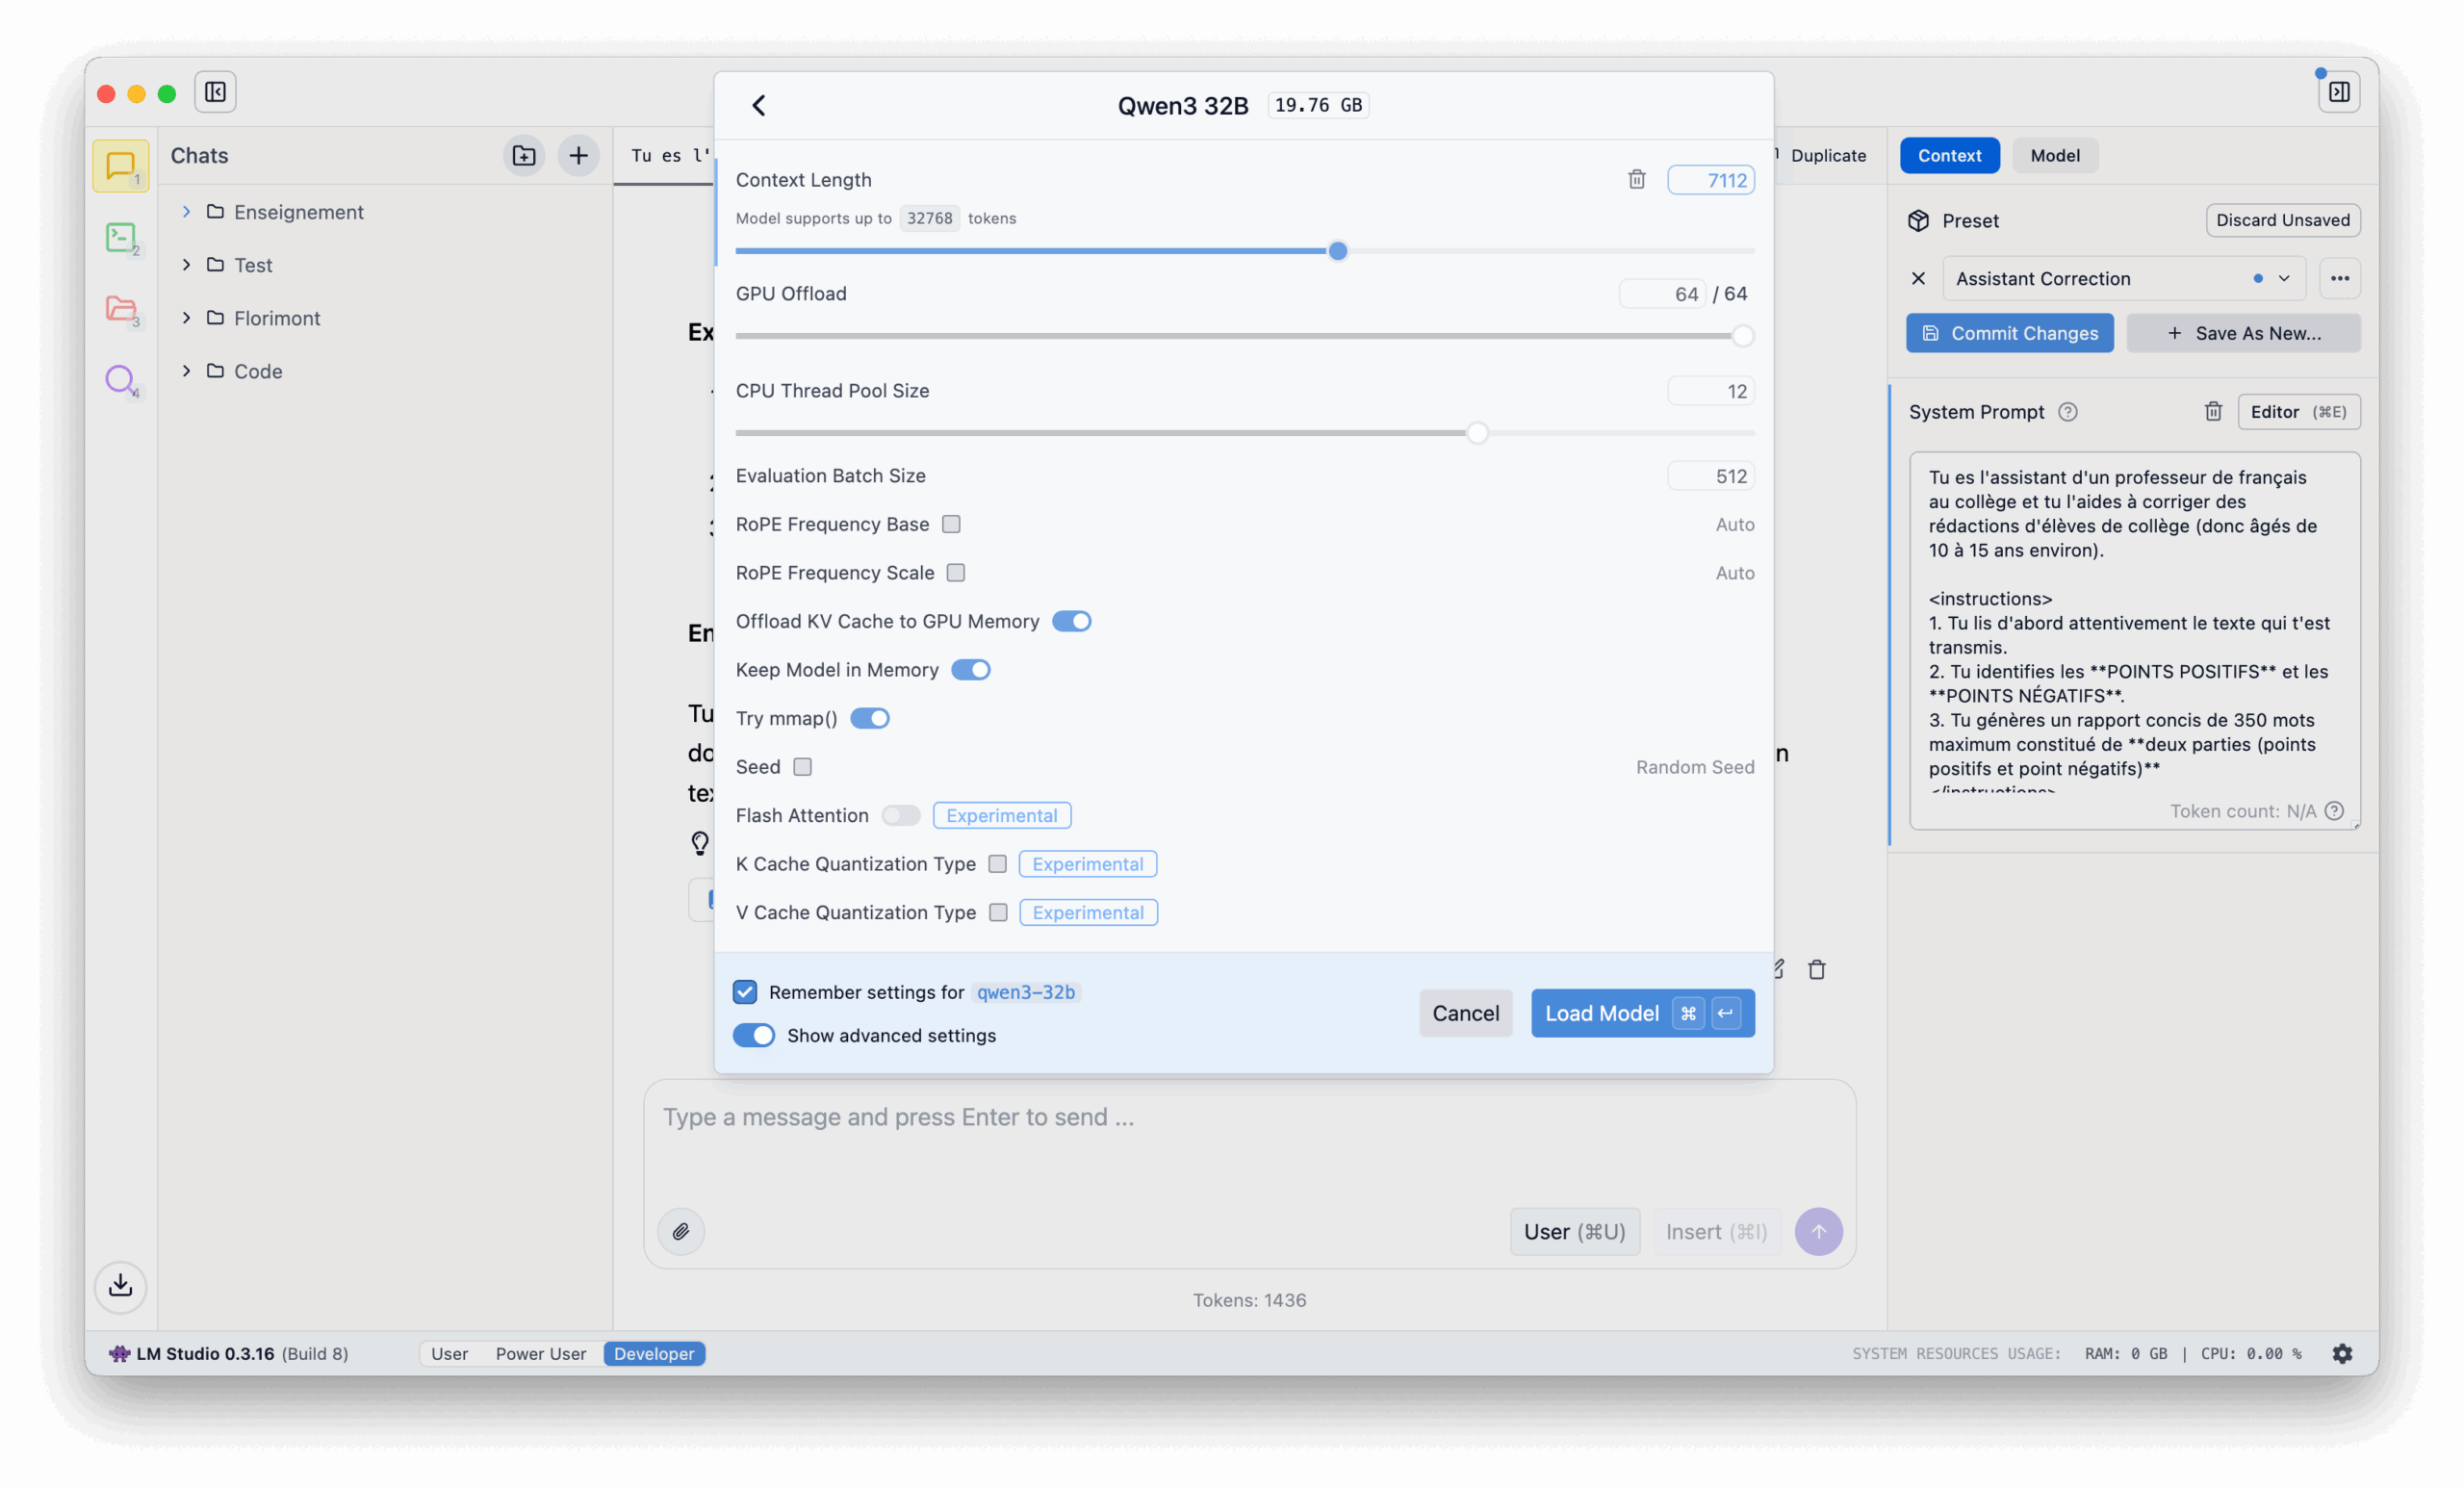Open app settings gear in status bar
This screenshot has width=2464, height=1488.
pyautogui.click(x=2342, y=1353)
